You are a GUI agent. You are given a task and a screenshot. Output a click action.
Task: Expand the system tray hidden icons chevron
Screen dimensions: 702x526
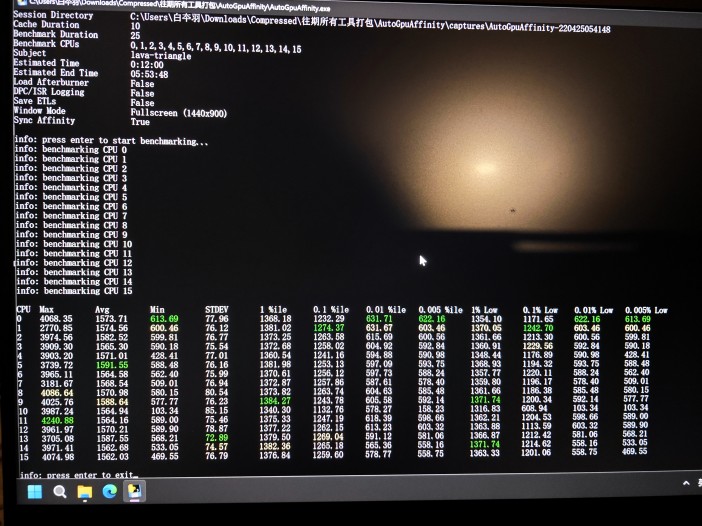tap(686, 483)
